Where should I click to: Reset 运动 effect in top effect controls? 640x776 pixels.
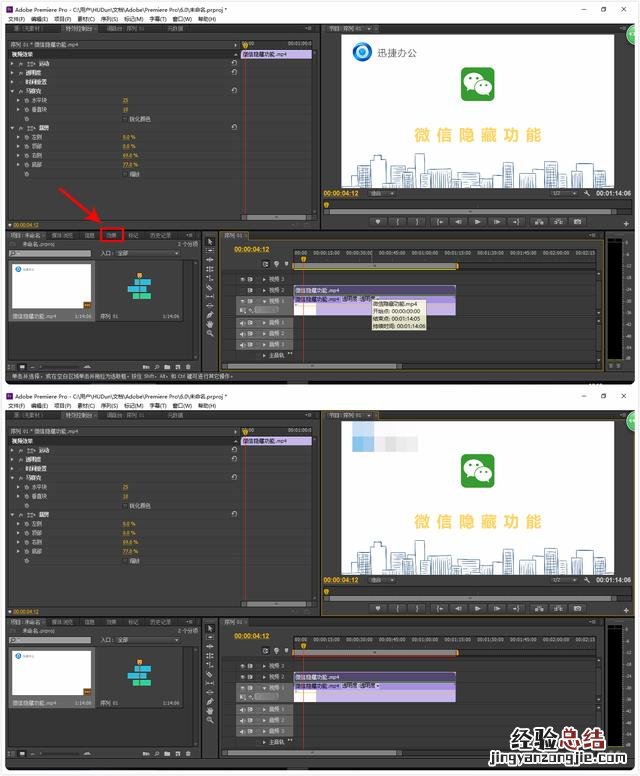[x=234, y=63]
